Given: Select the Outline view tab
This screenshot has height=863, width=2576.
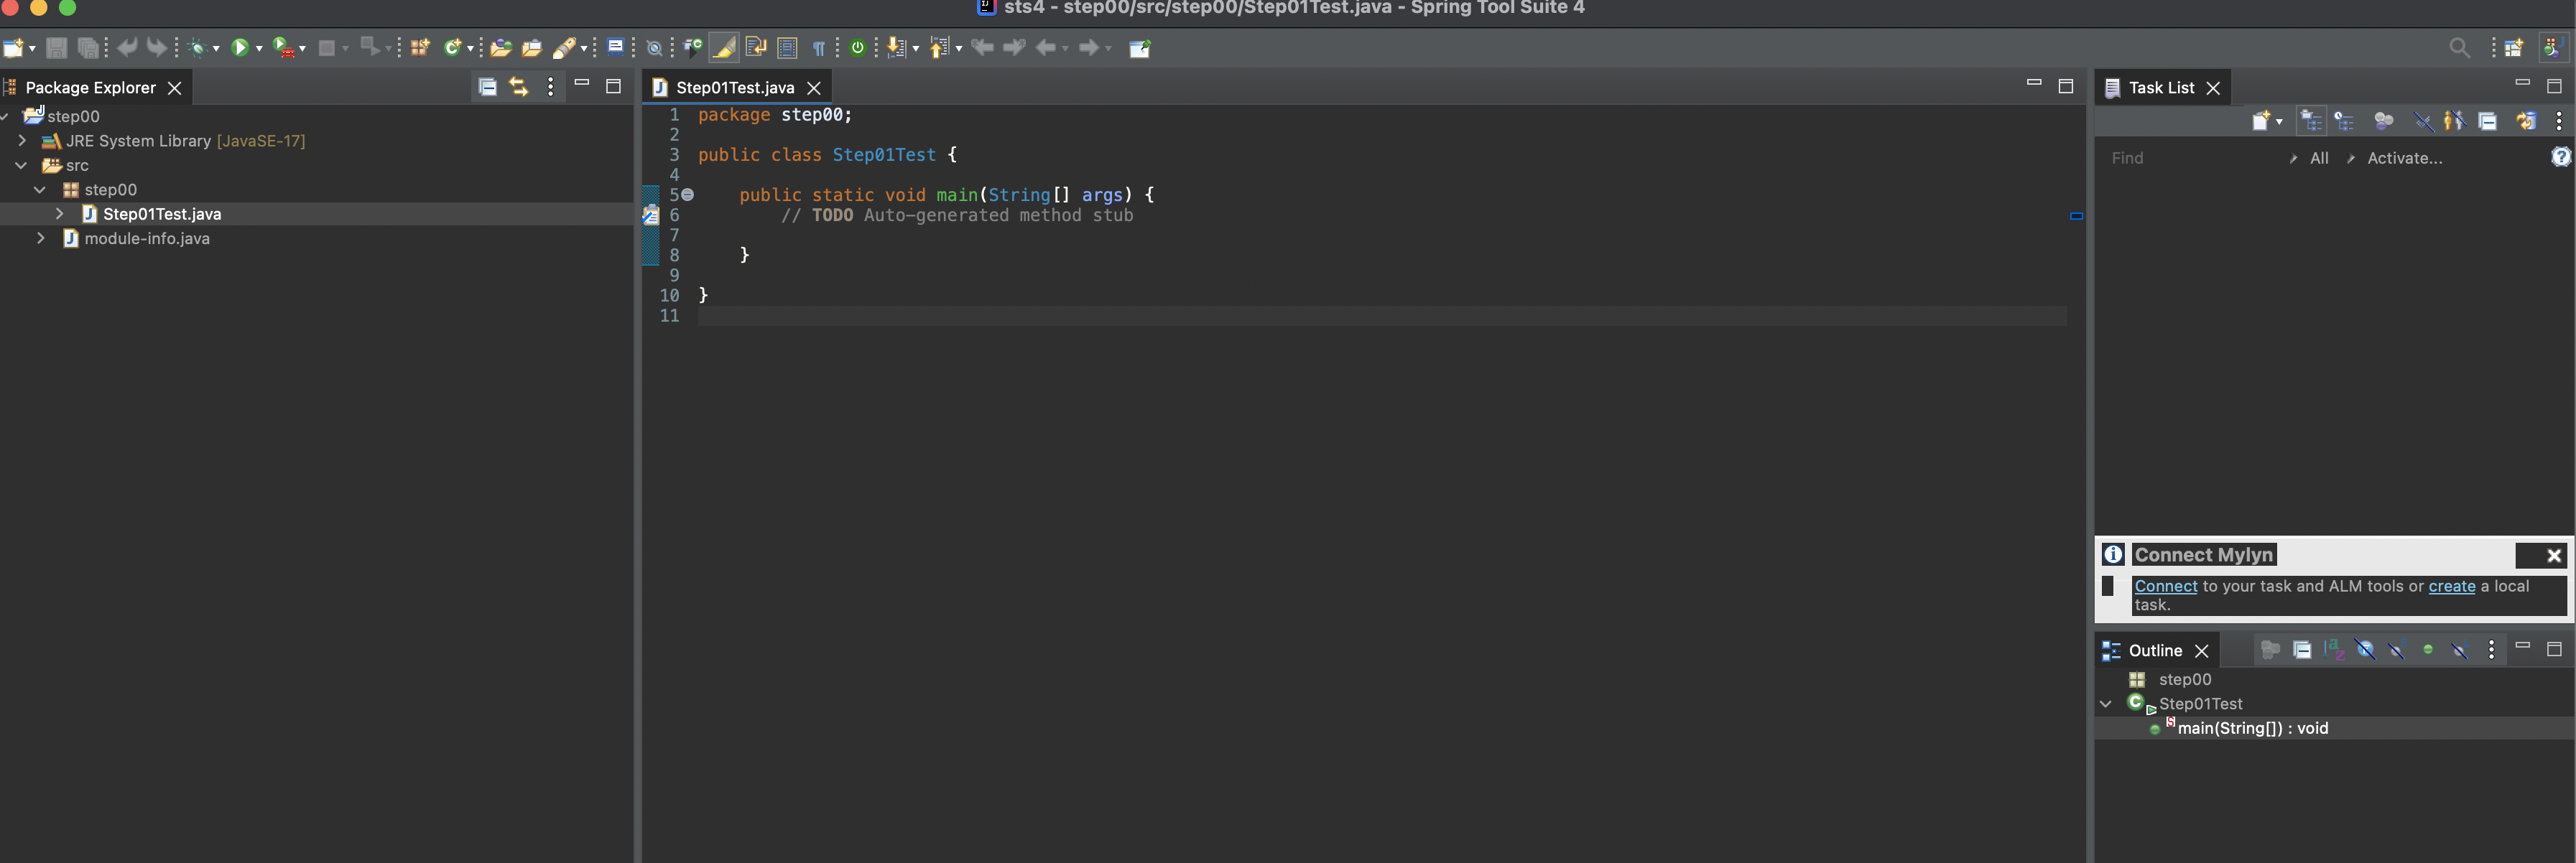Looking at the screenshot, I should [x=2154, y=651].
